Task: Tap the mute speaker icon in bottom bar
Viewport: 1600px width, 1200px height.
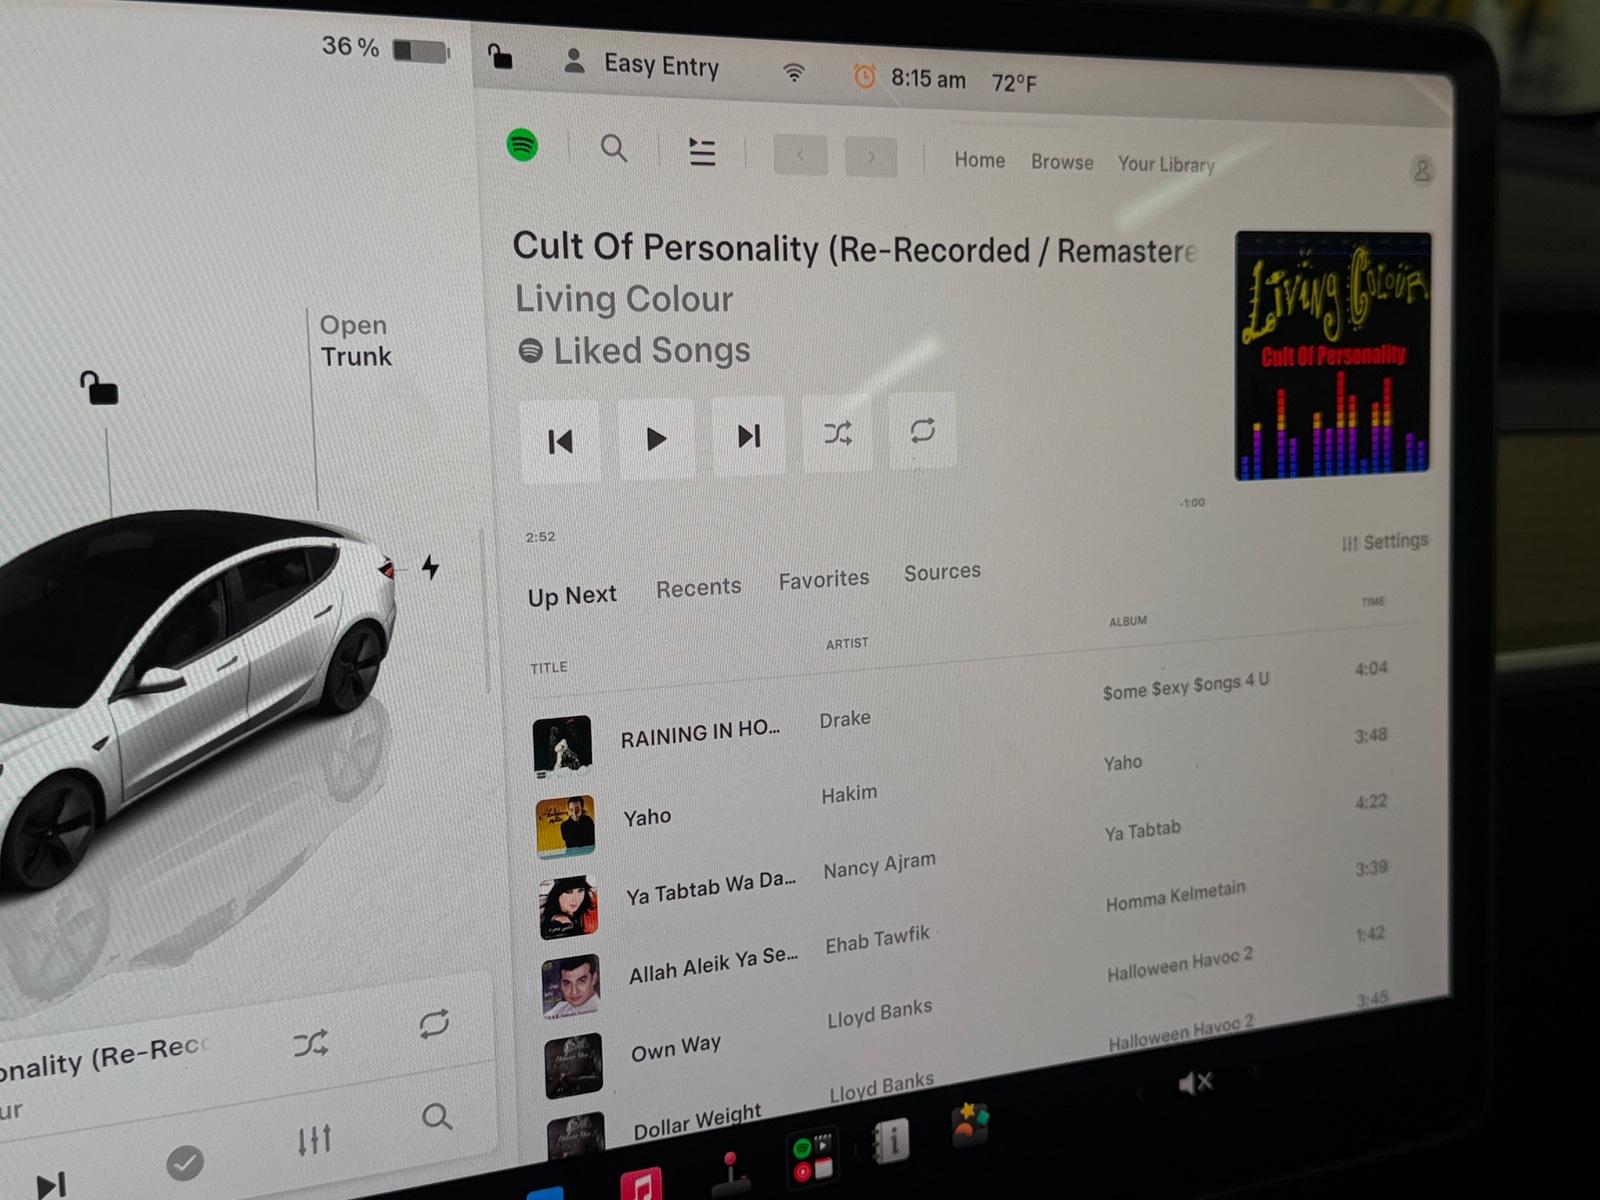Action: pyautogui.click(x=1194, y=1082)
